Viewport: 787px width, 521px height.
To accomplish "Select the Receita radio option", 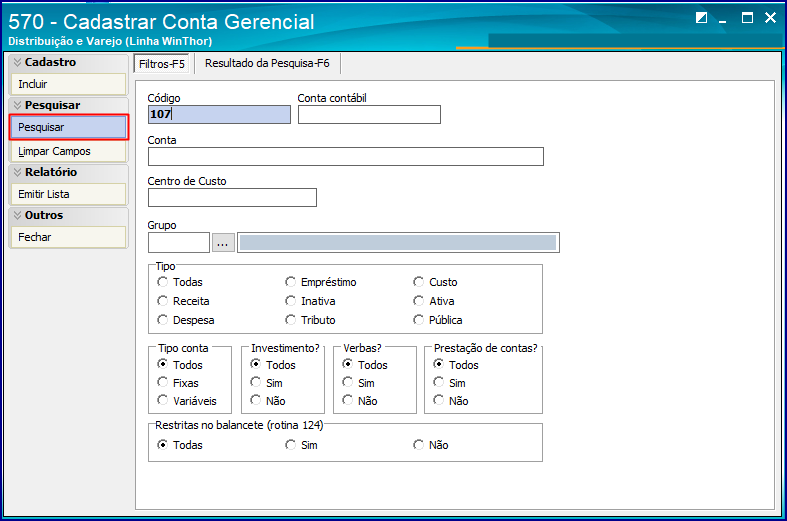I will click(x=183, y=301).
